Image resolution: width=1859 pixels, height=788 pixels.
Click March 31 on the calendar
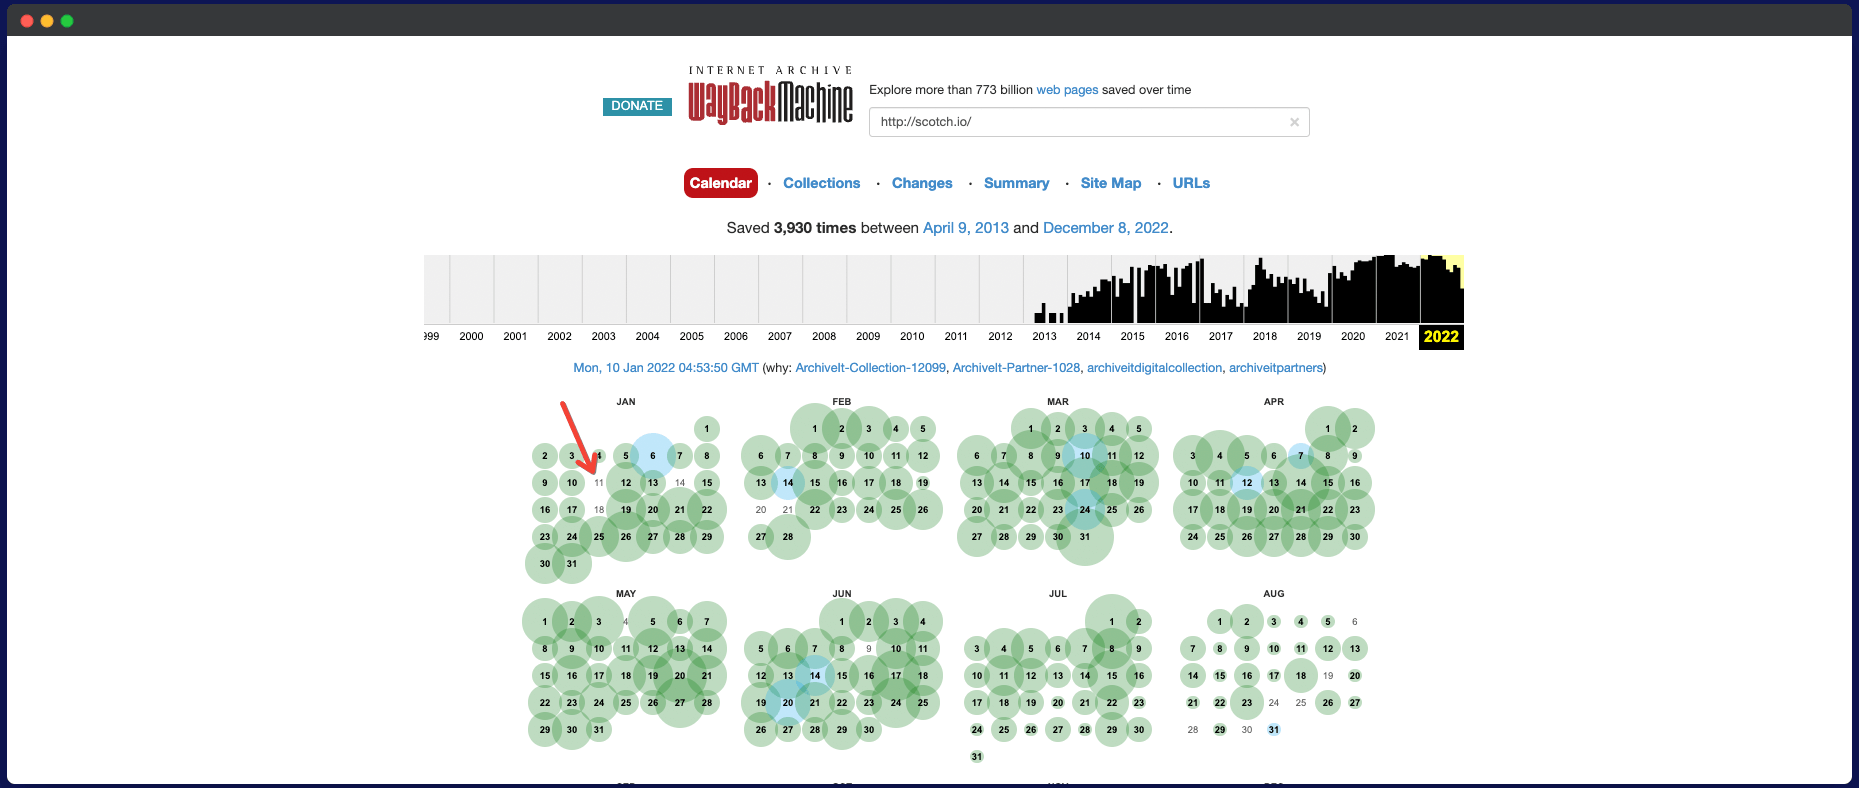(1085, 537)
